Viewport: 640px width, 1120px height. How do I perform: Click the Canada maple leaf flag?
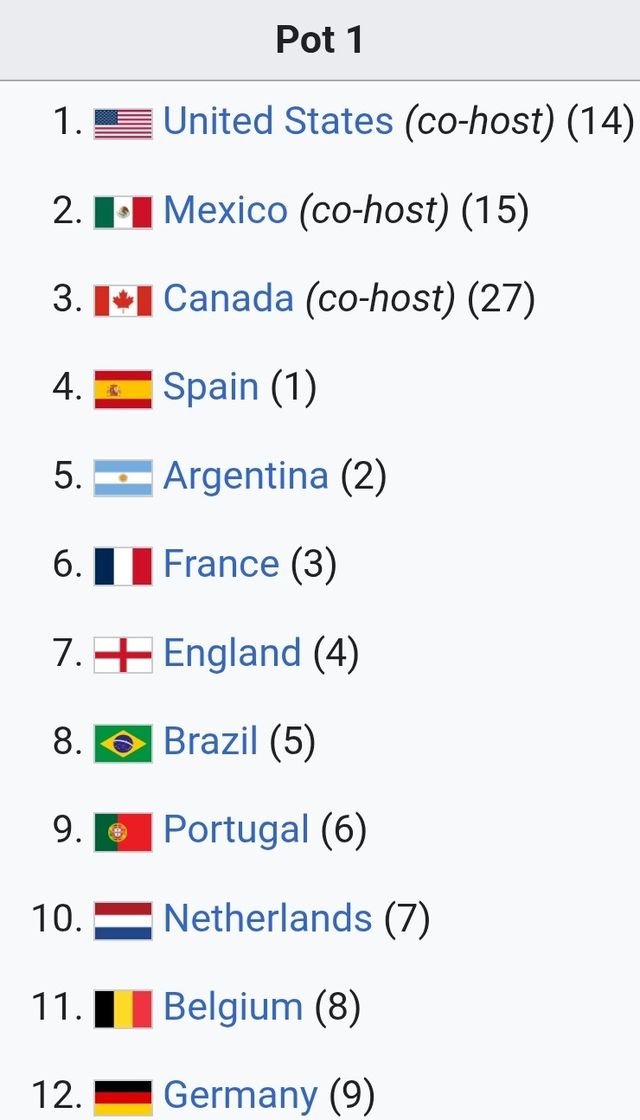coord(123,300)
